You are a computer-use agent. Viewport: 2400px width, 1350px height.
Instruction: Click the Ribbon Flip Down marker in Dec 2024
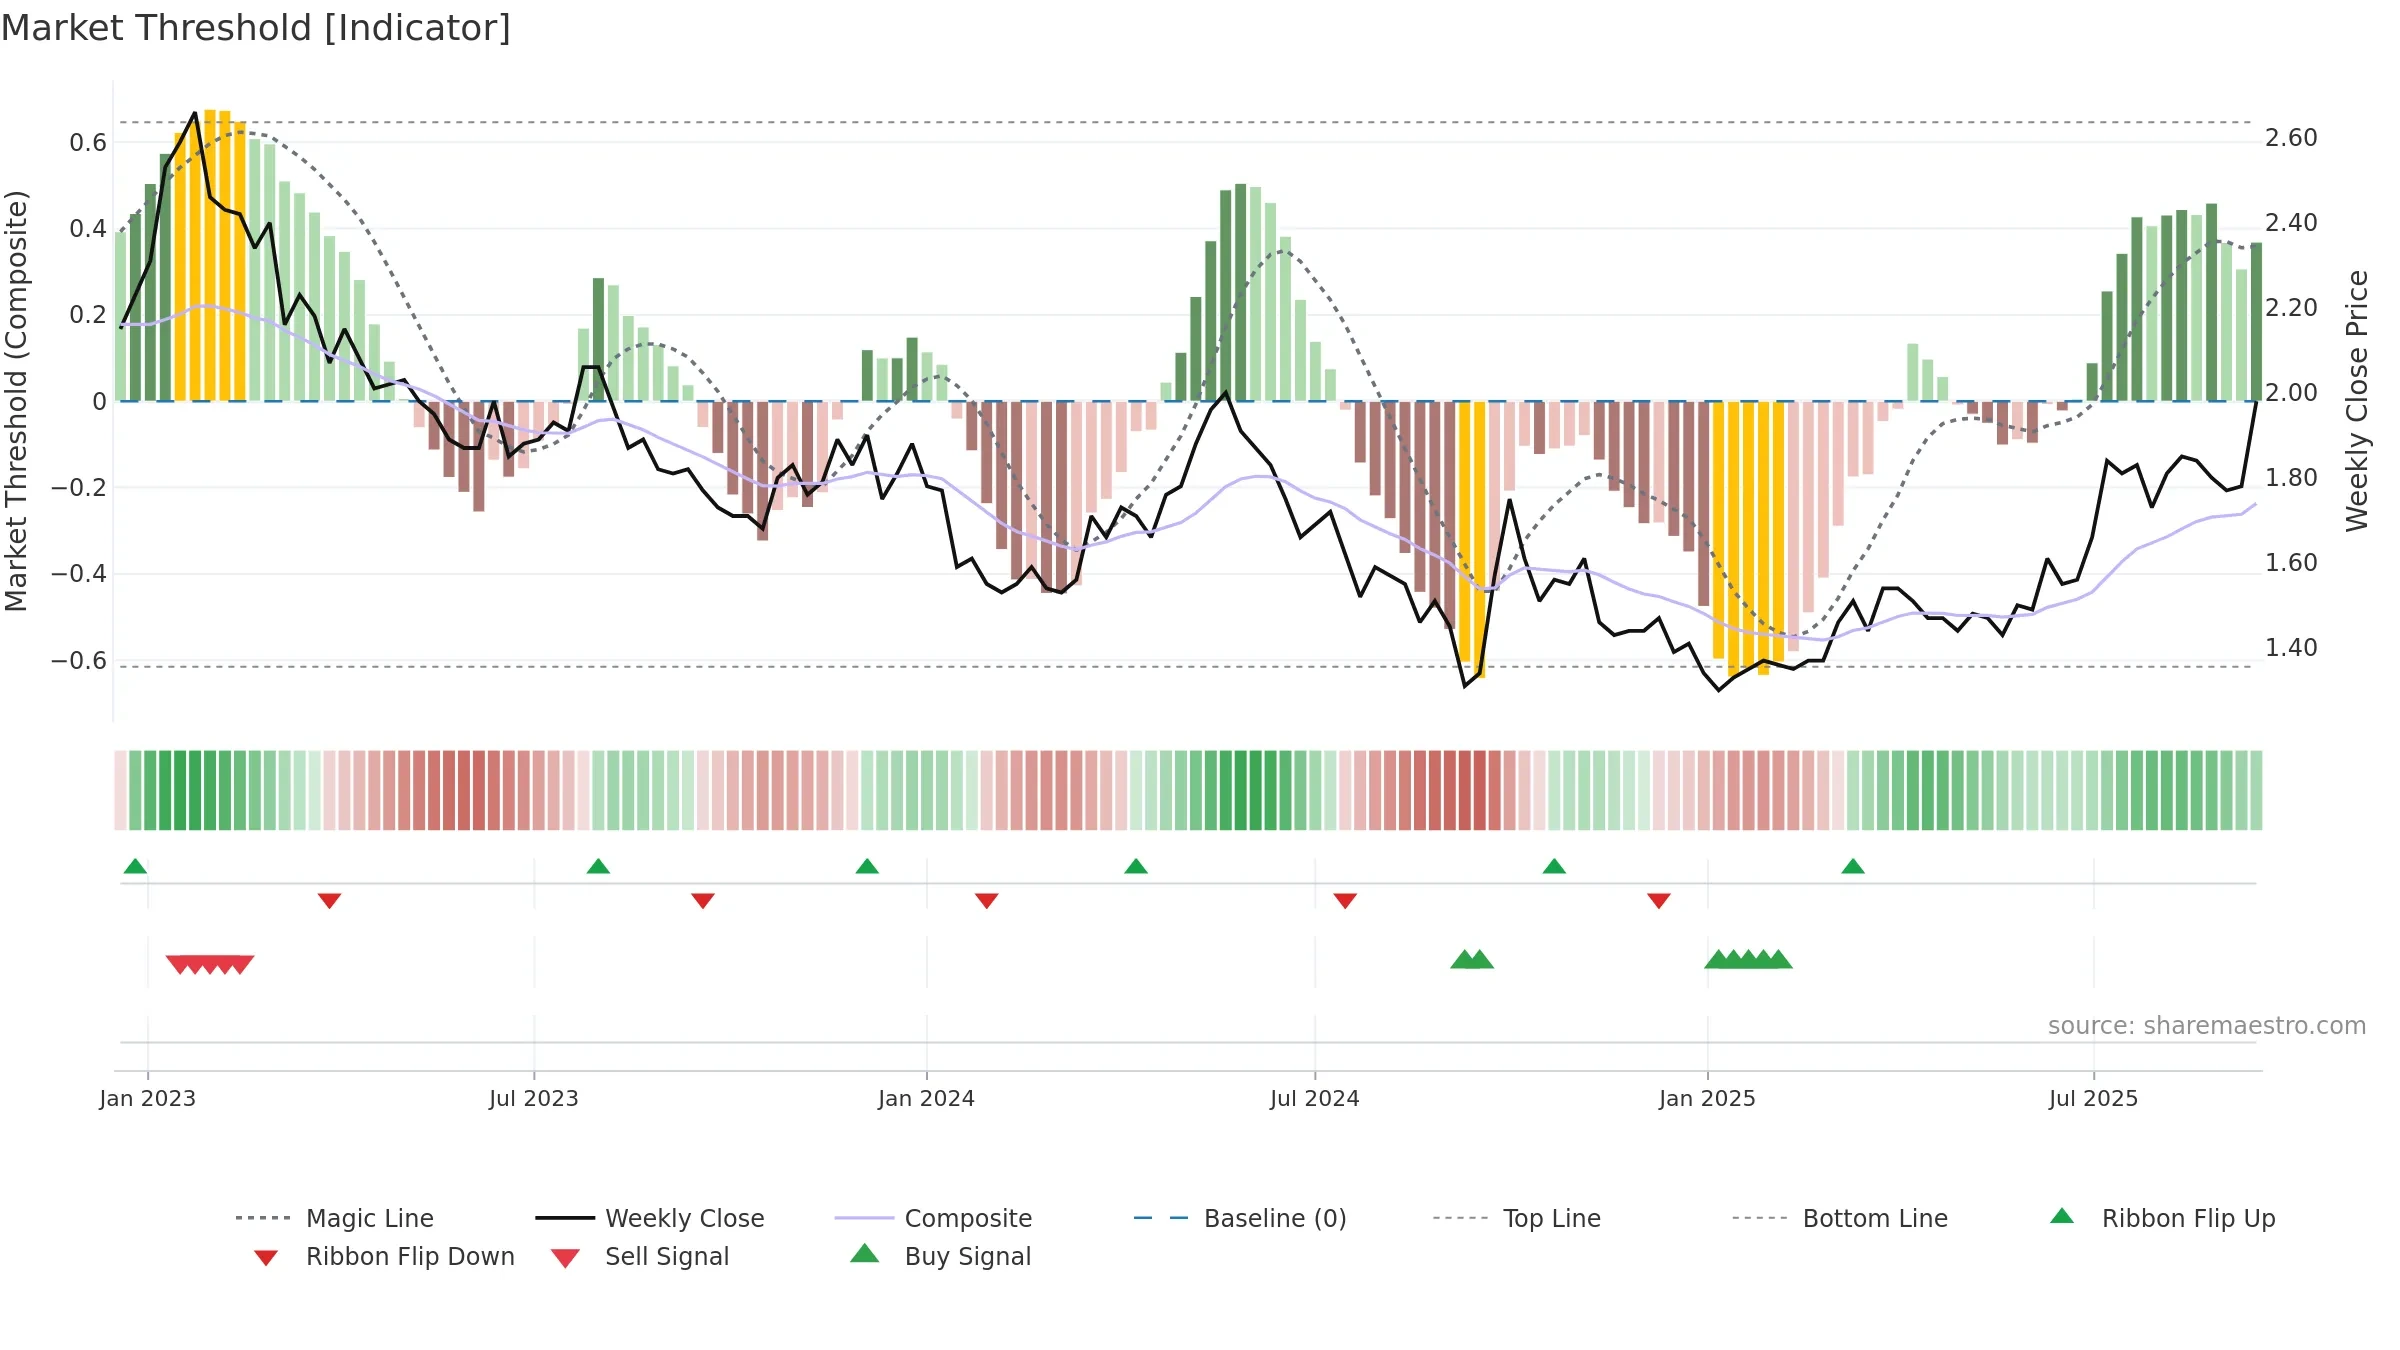point(1659,901)
